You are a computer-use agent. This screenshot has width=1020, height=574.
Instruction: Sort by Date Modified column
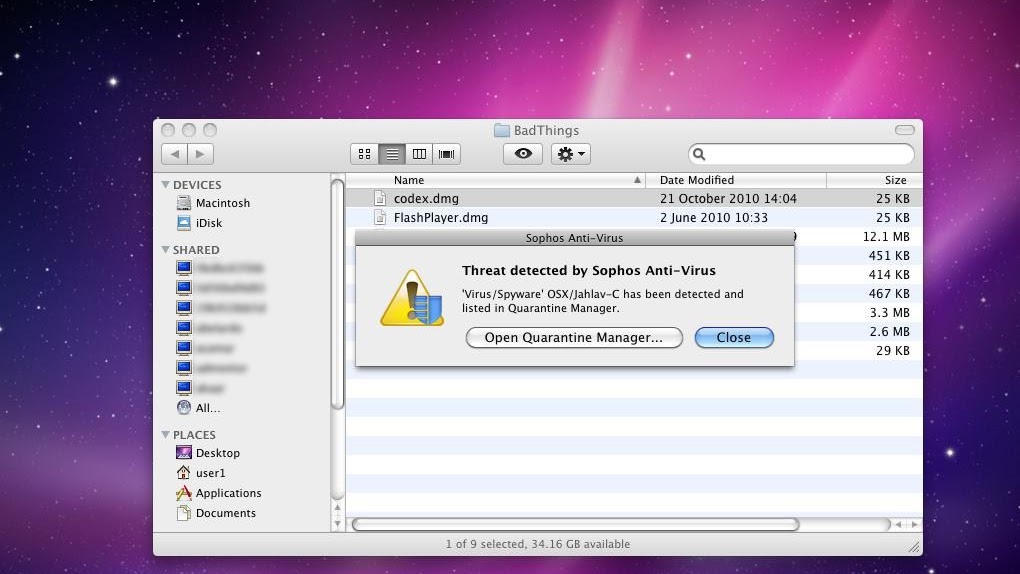[736, 180]
